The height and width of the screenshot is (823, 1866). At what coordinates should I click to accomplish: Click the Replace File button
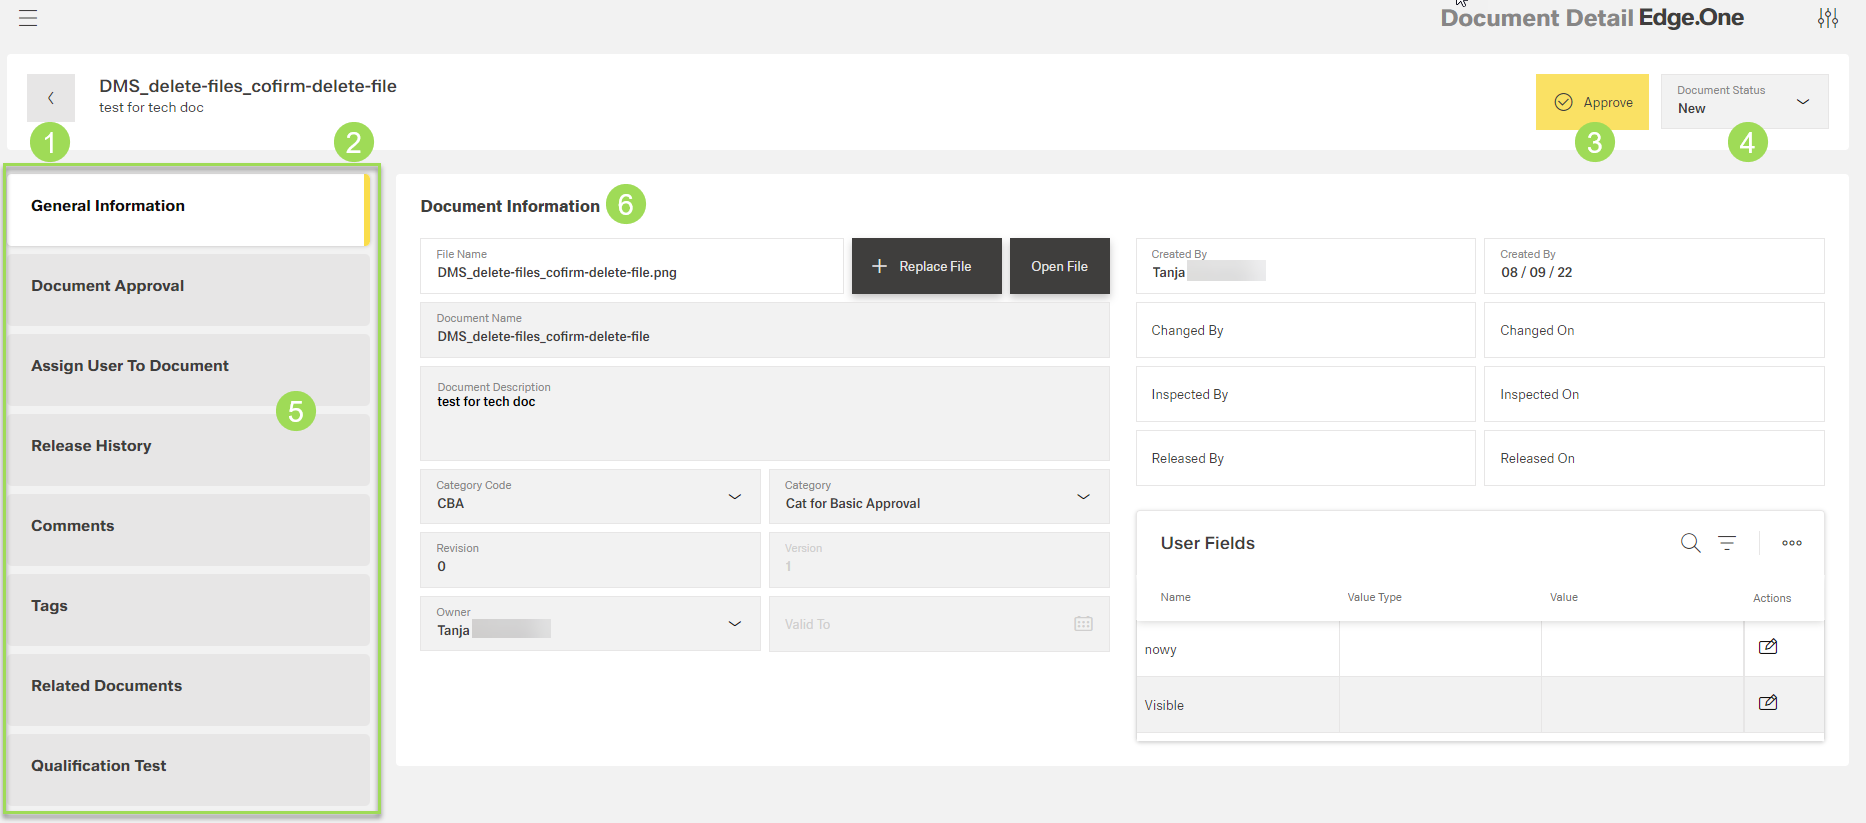point(926,266)
